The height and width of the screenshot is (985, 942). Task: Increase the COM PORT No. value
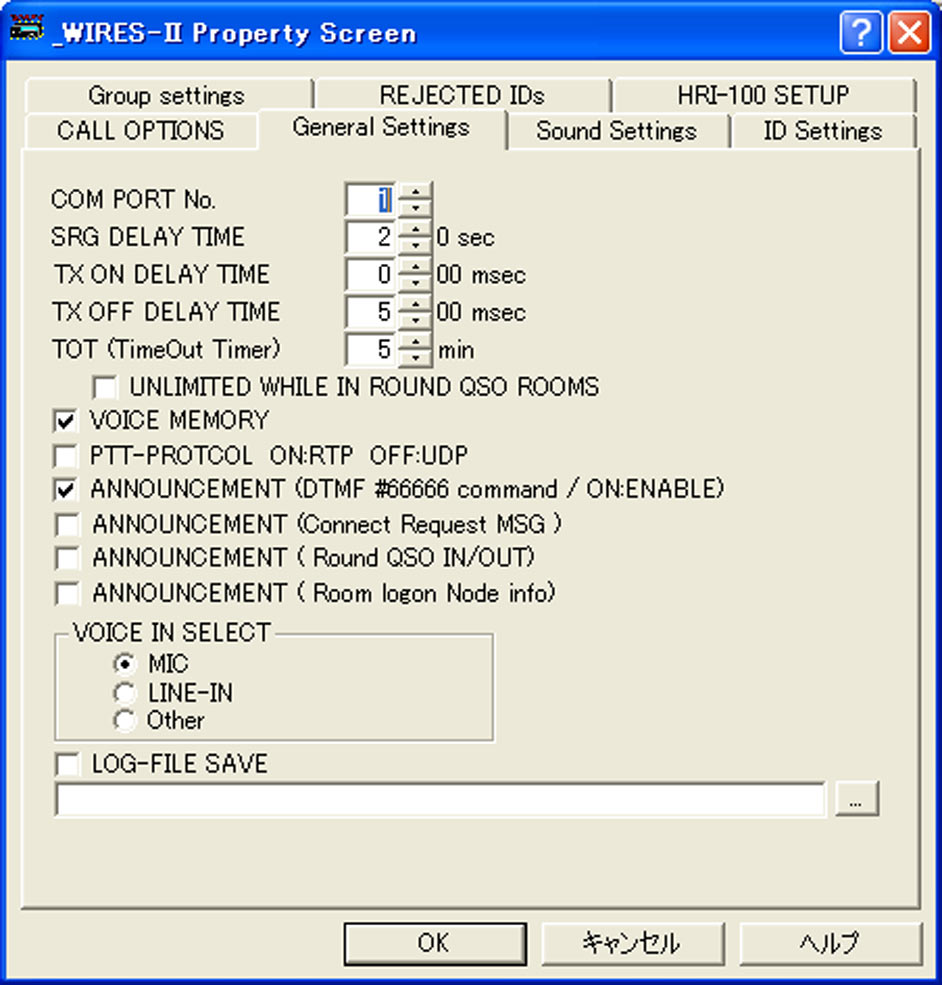point(415,191)
